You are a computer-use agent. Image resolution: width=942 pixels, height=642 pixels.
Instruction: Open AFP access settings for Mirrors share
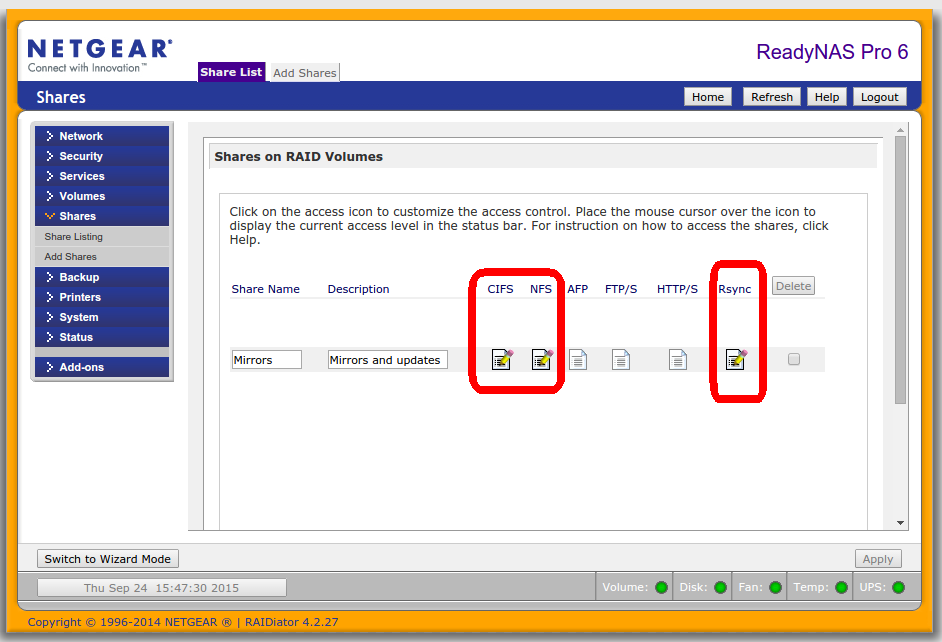click(578, 360)
